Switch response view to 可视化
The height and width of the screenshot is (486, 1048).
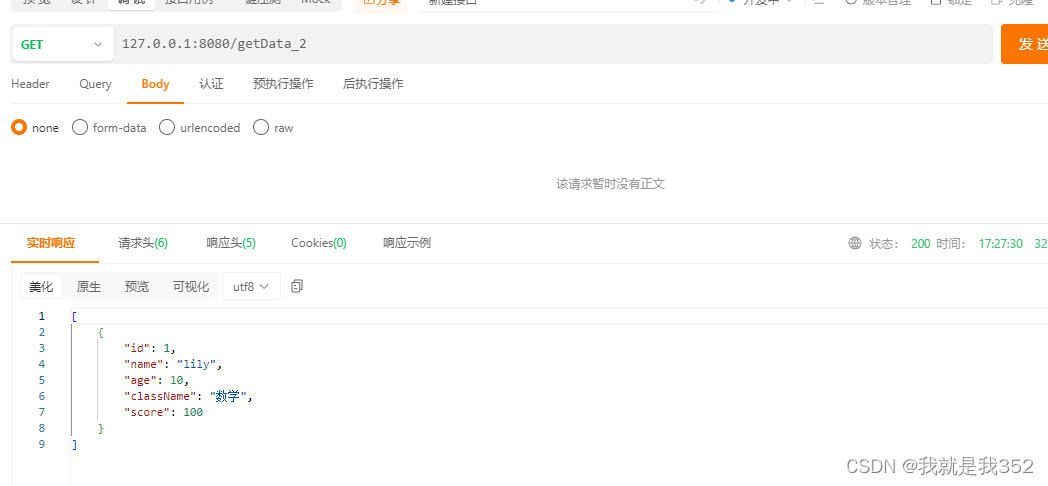click(x=191, y=287)
